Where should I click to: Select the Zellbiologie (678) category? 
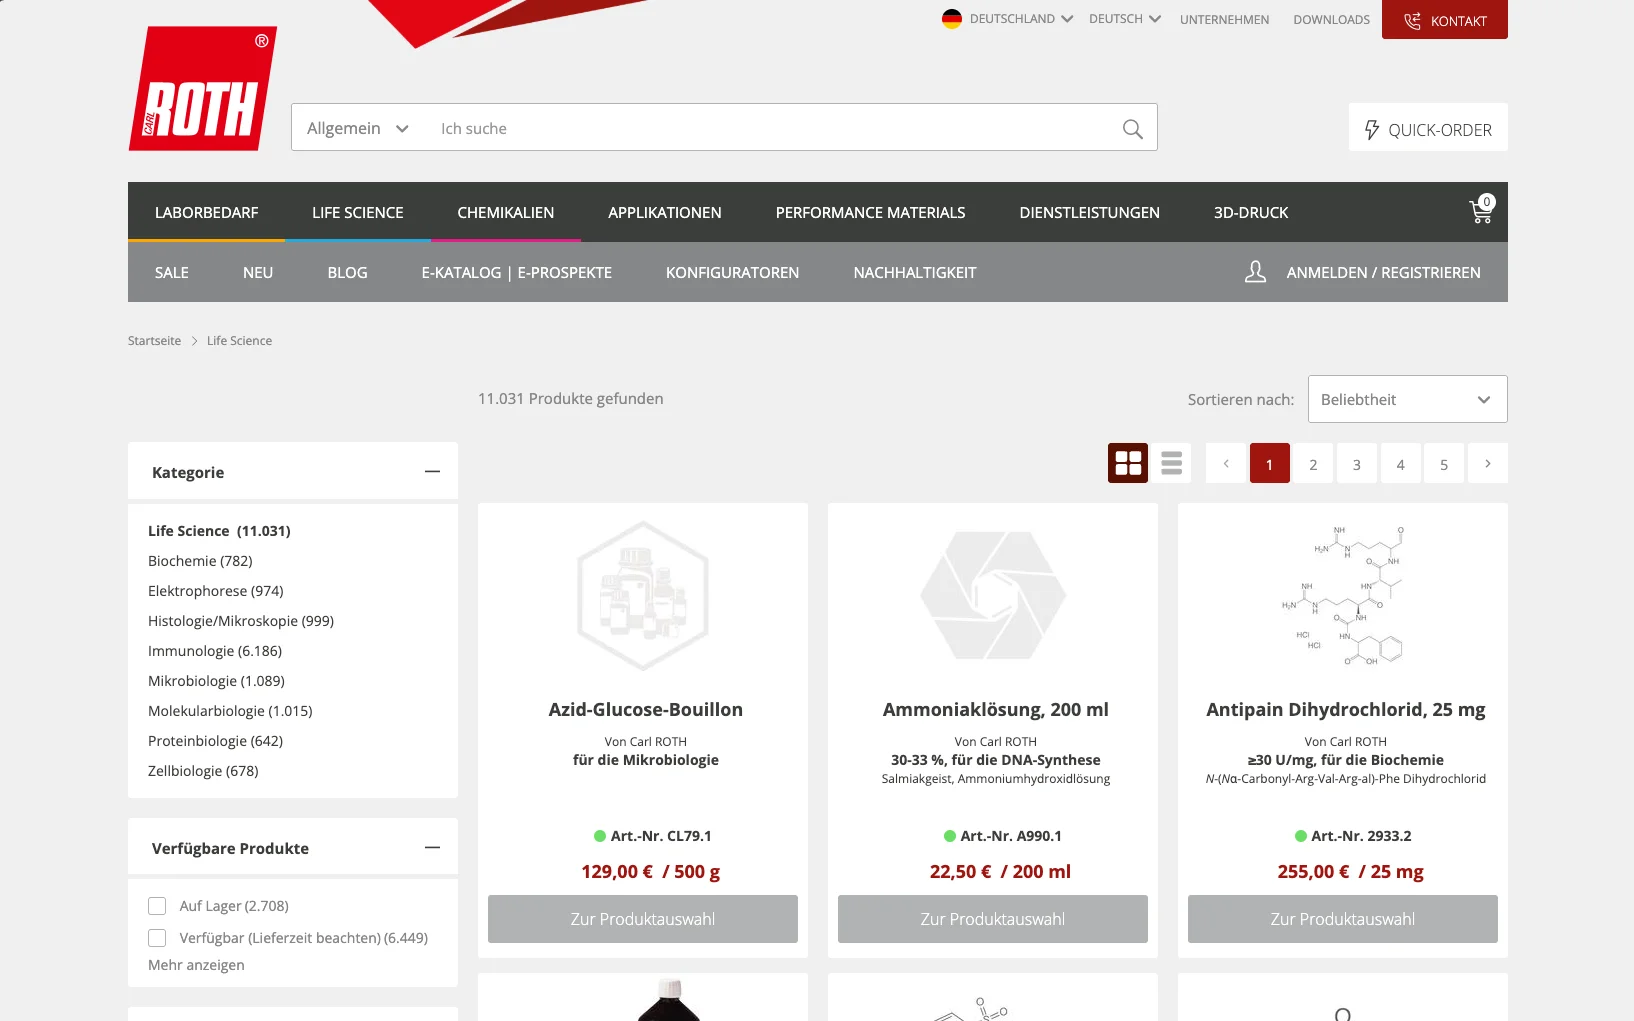203,771
